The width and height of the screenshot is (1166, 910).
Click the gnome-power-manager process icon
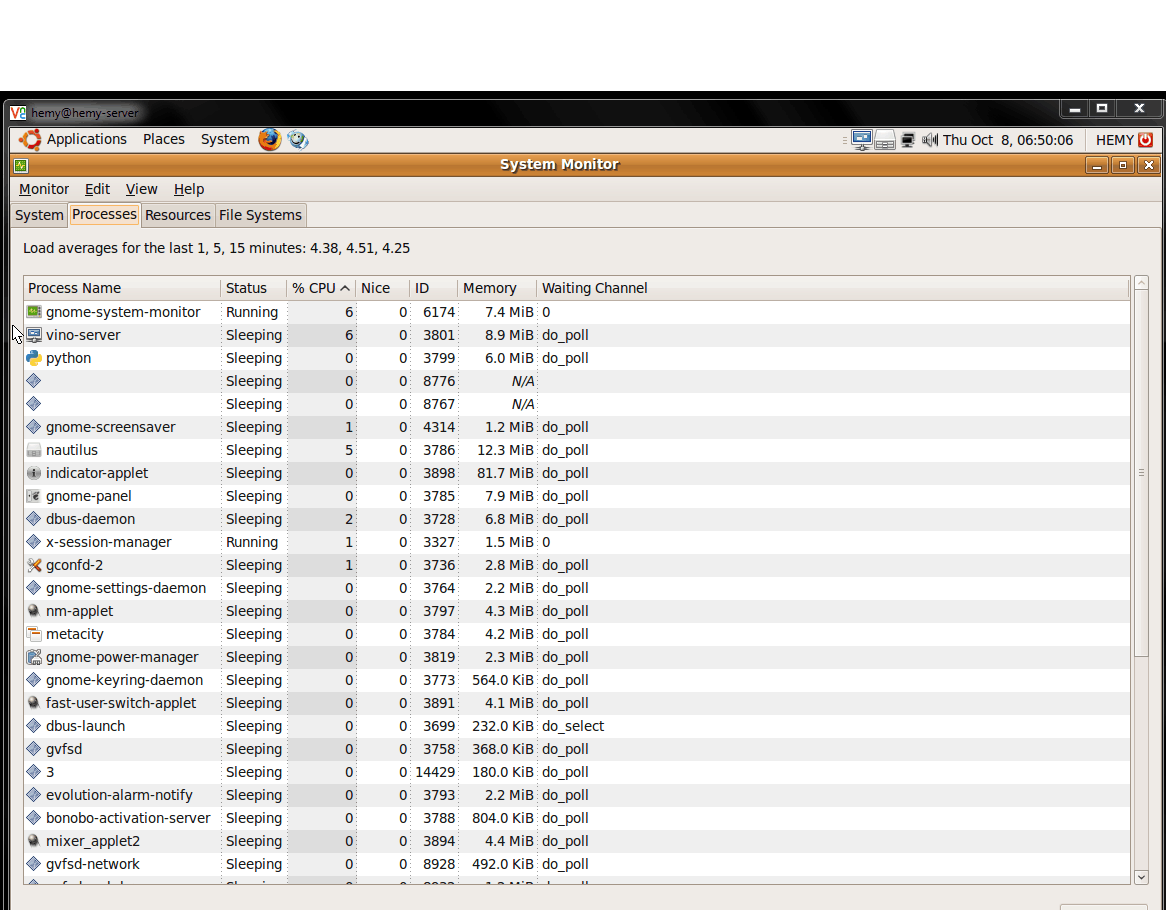[33, 657]
